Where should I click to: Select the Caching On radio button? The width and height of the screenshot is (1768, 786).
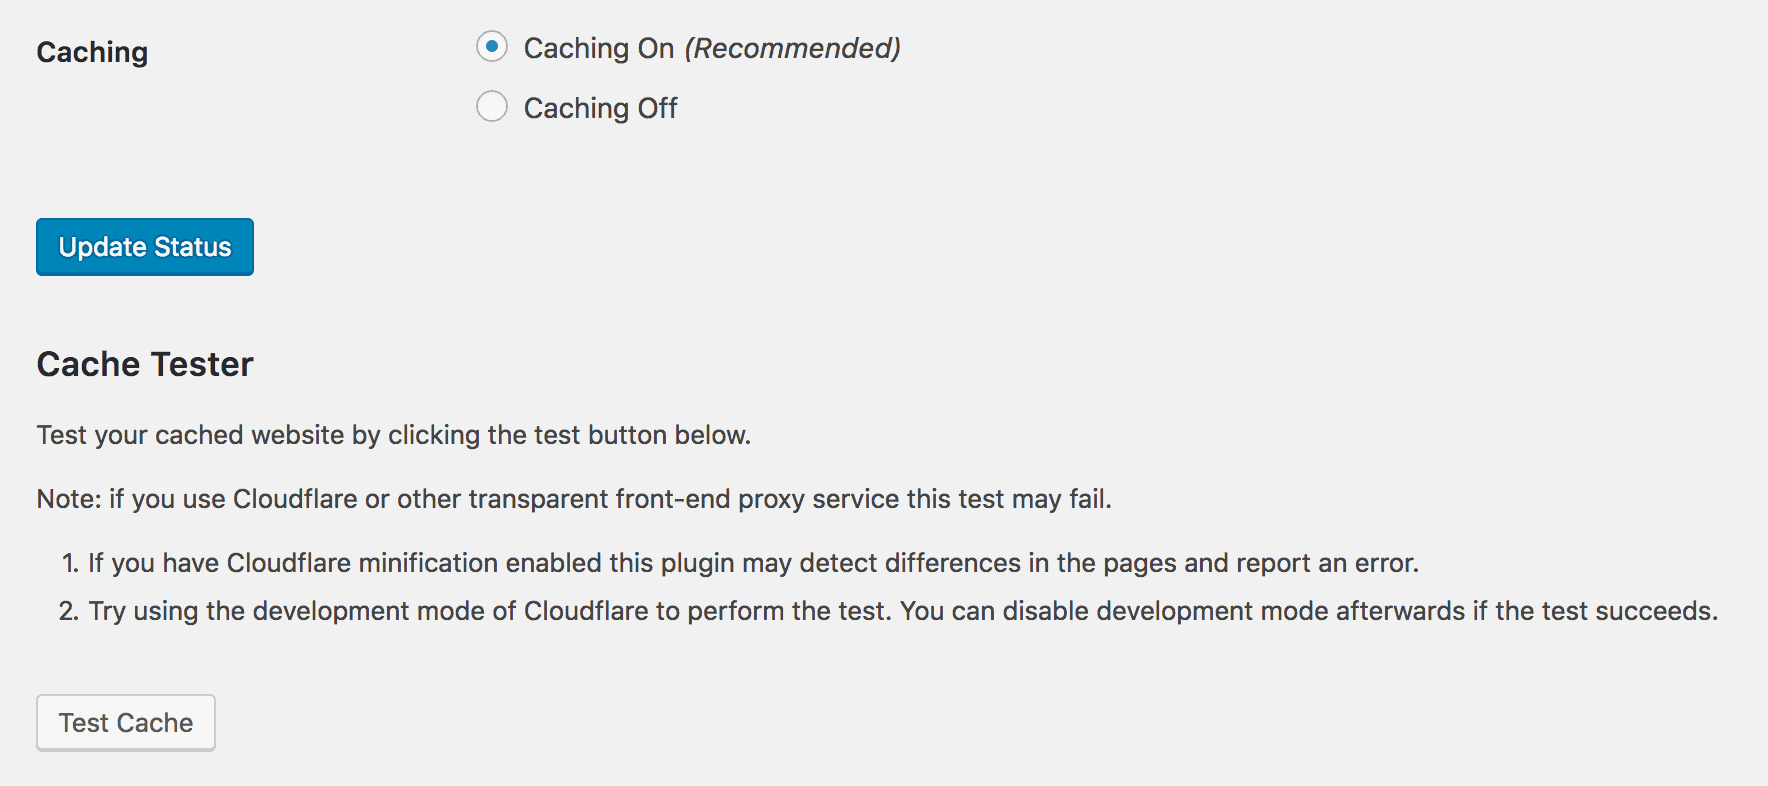coord(492,47)
